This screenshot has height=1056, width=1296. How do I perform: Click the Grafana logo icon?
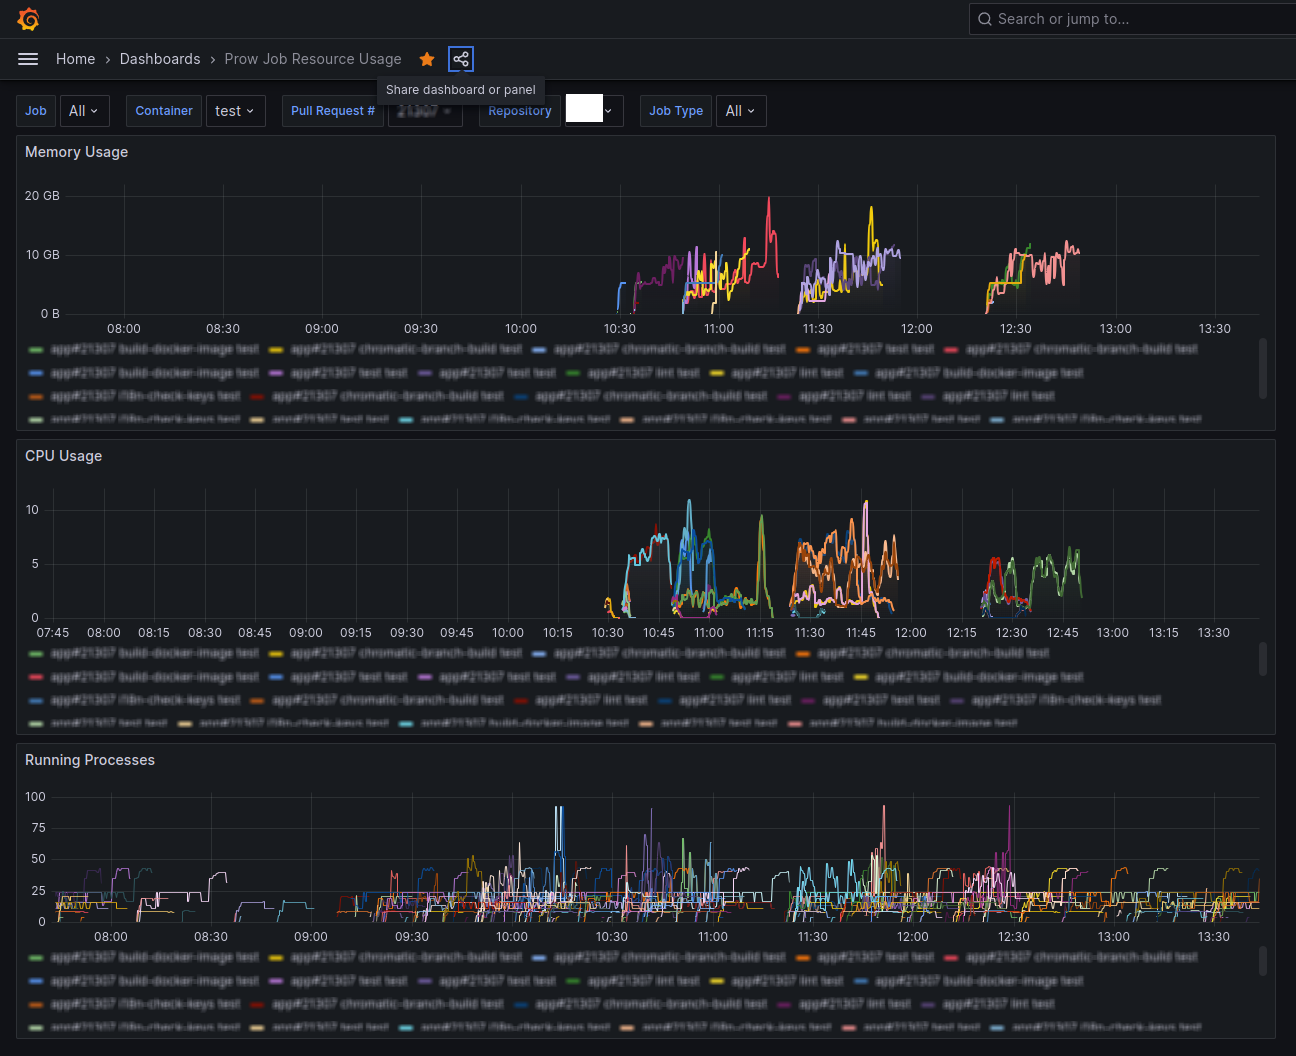[x=29, y=19]
